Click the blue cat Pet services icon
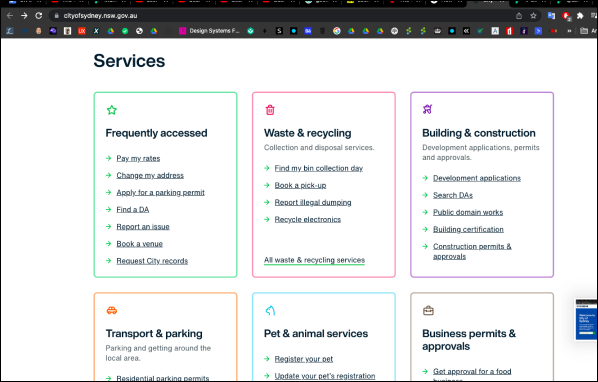598x382 pixels. [x=270, y=310]
